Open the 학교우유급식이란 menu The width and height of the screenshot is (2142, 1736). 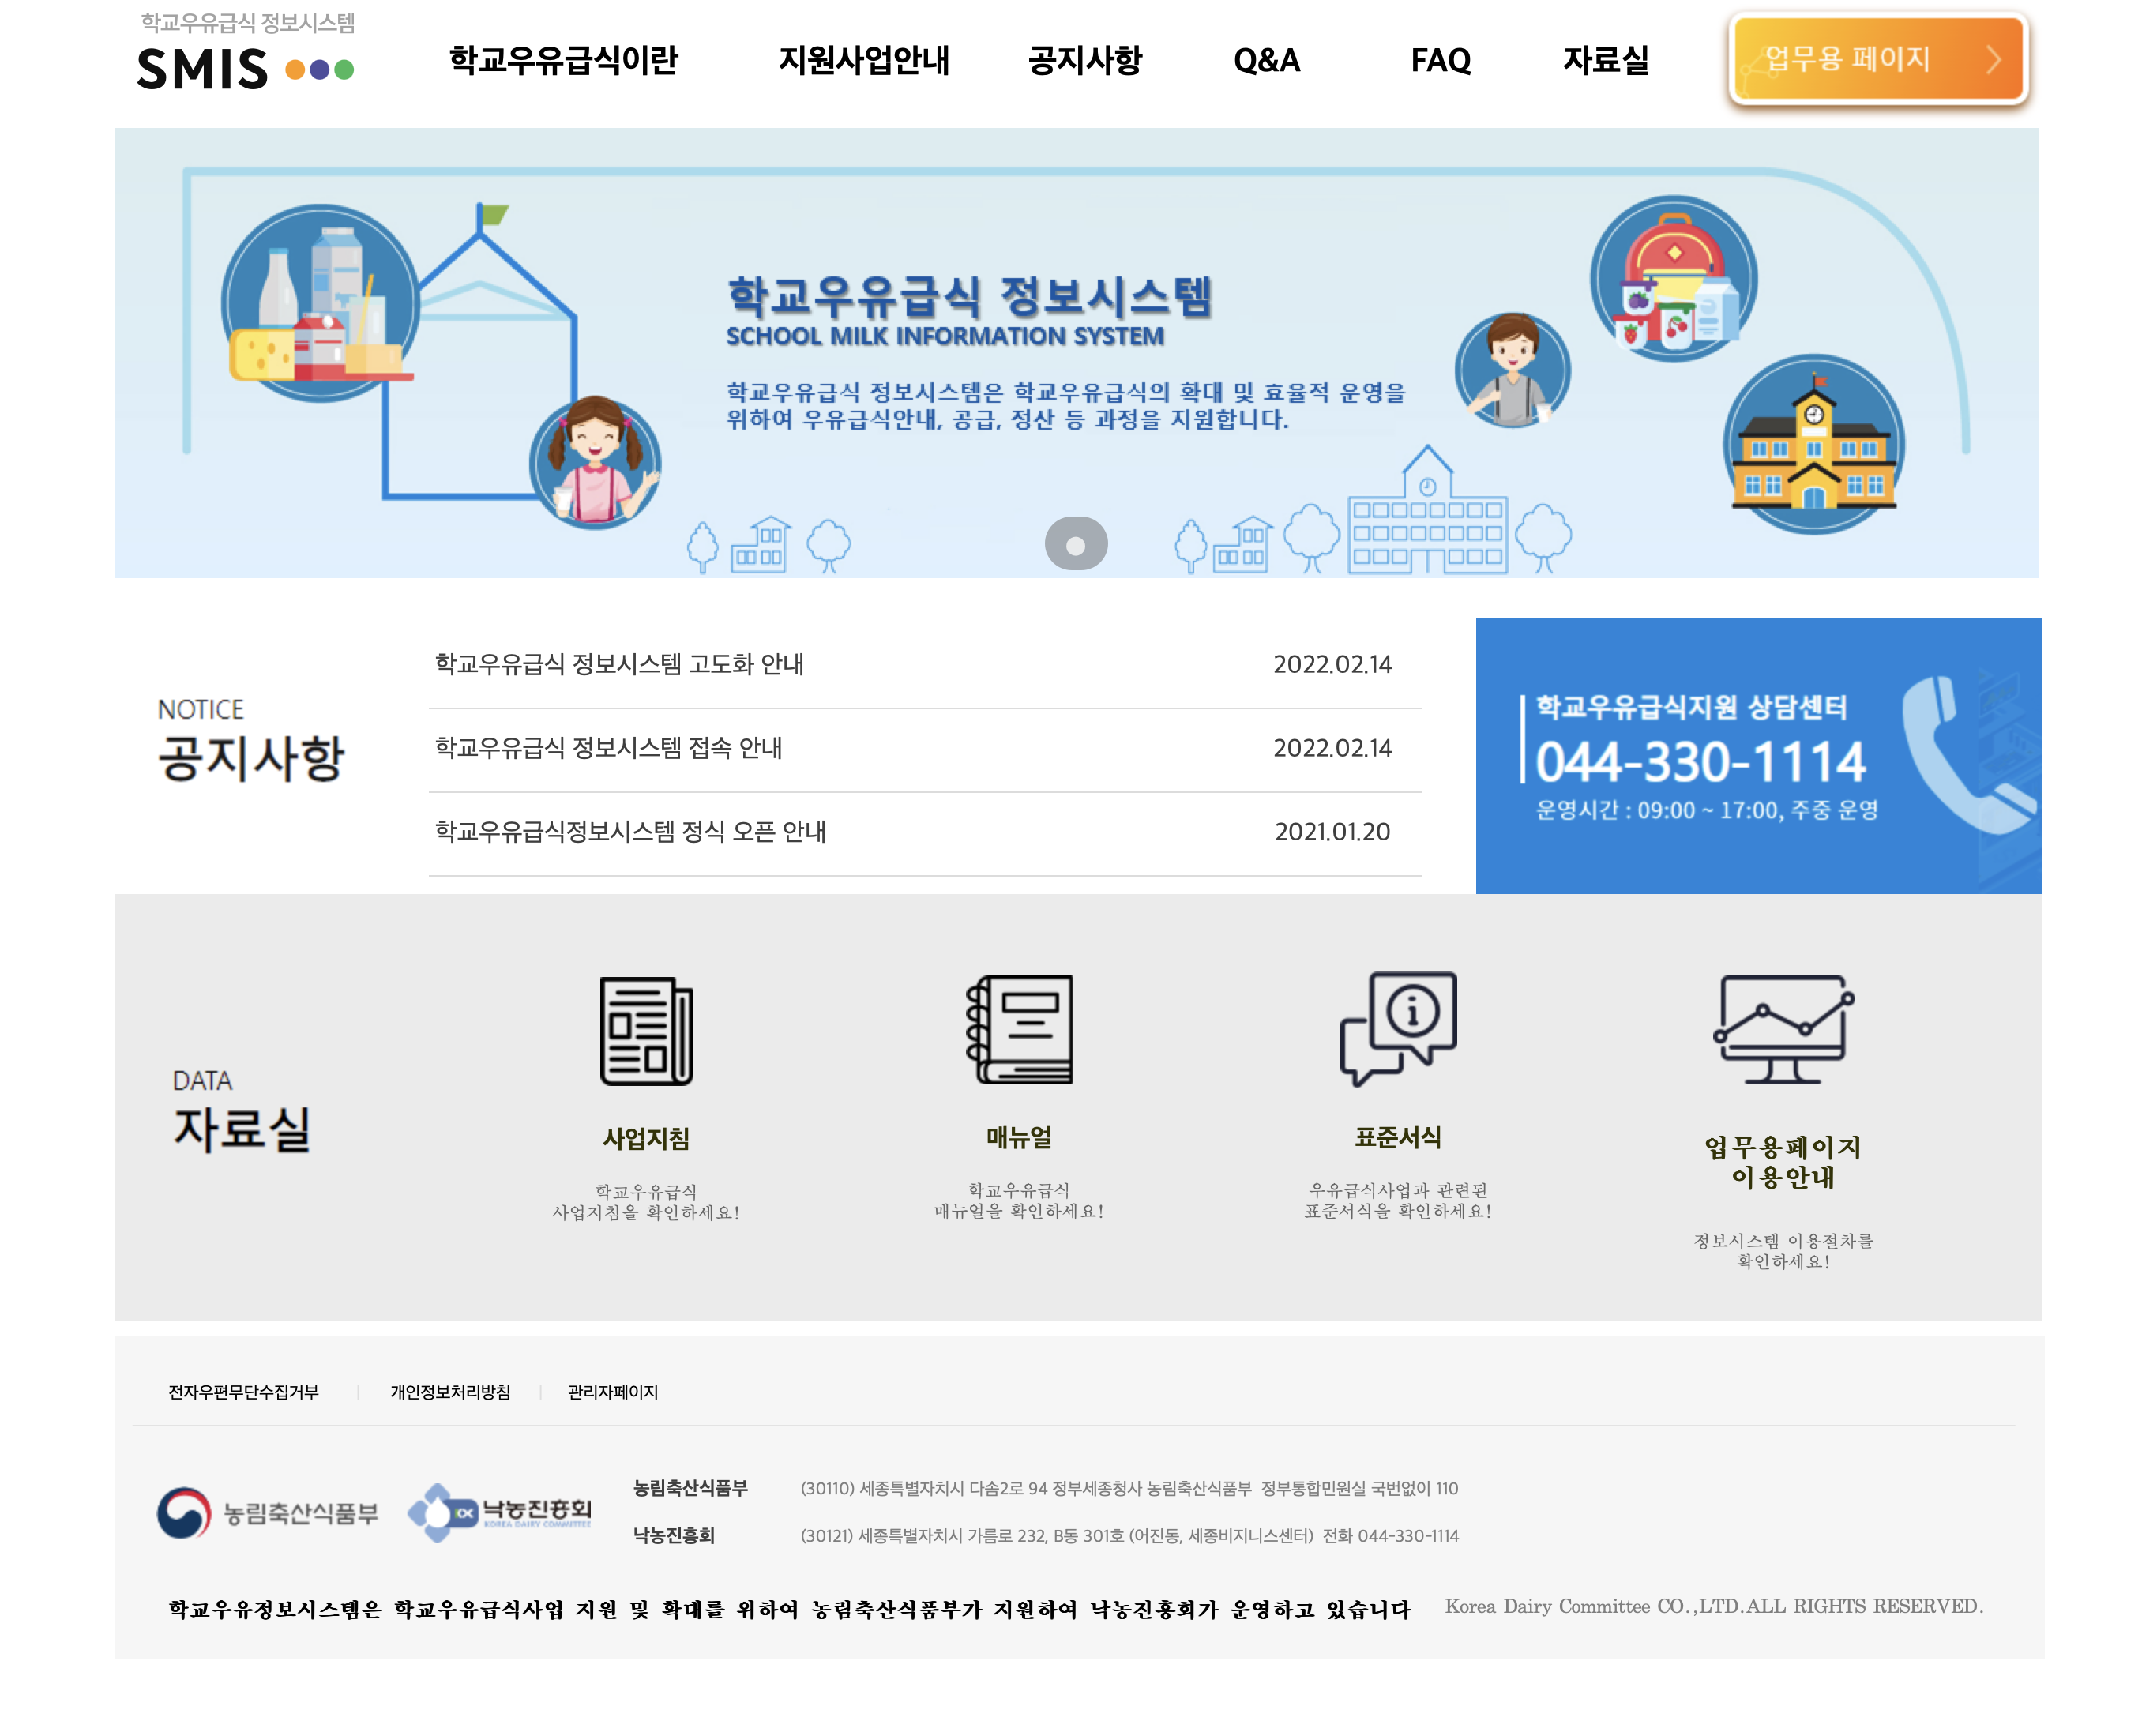point(563,62)
